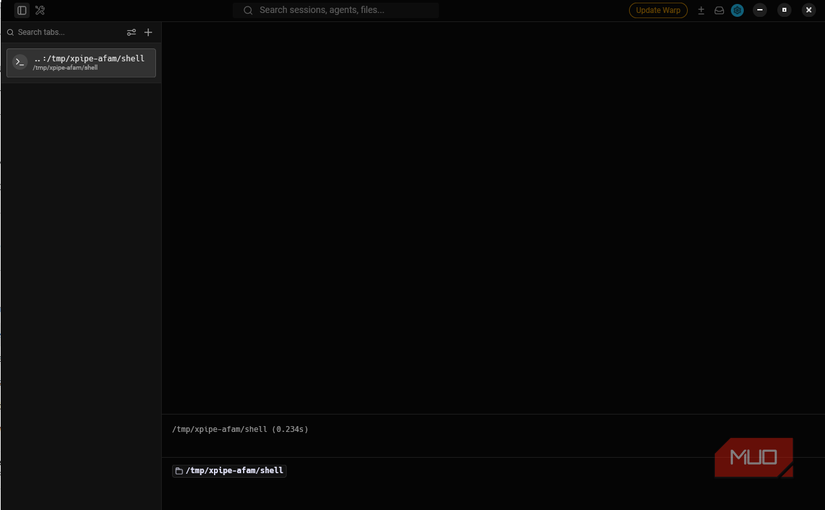Open the tab filter settings icon
825x510 pixels.
click(131, 32)
